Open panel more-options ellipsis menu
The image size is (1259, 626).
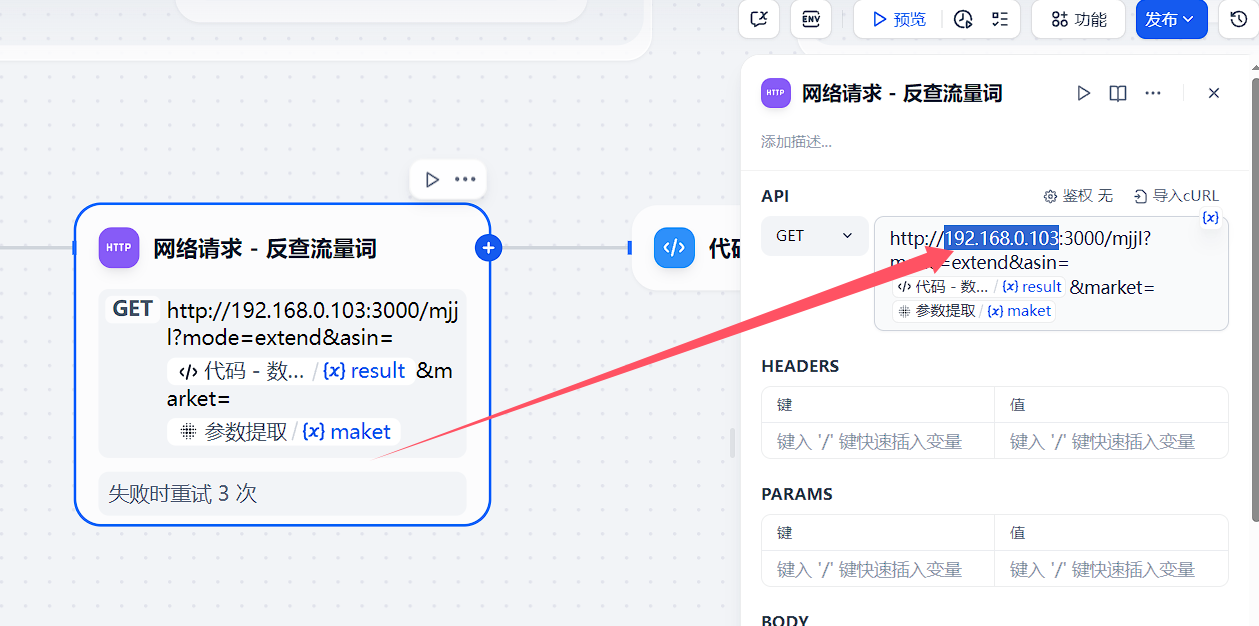coord(1153,93)
